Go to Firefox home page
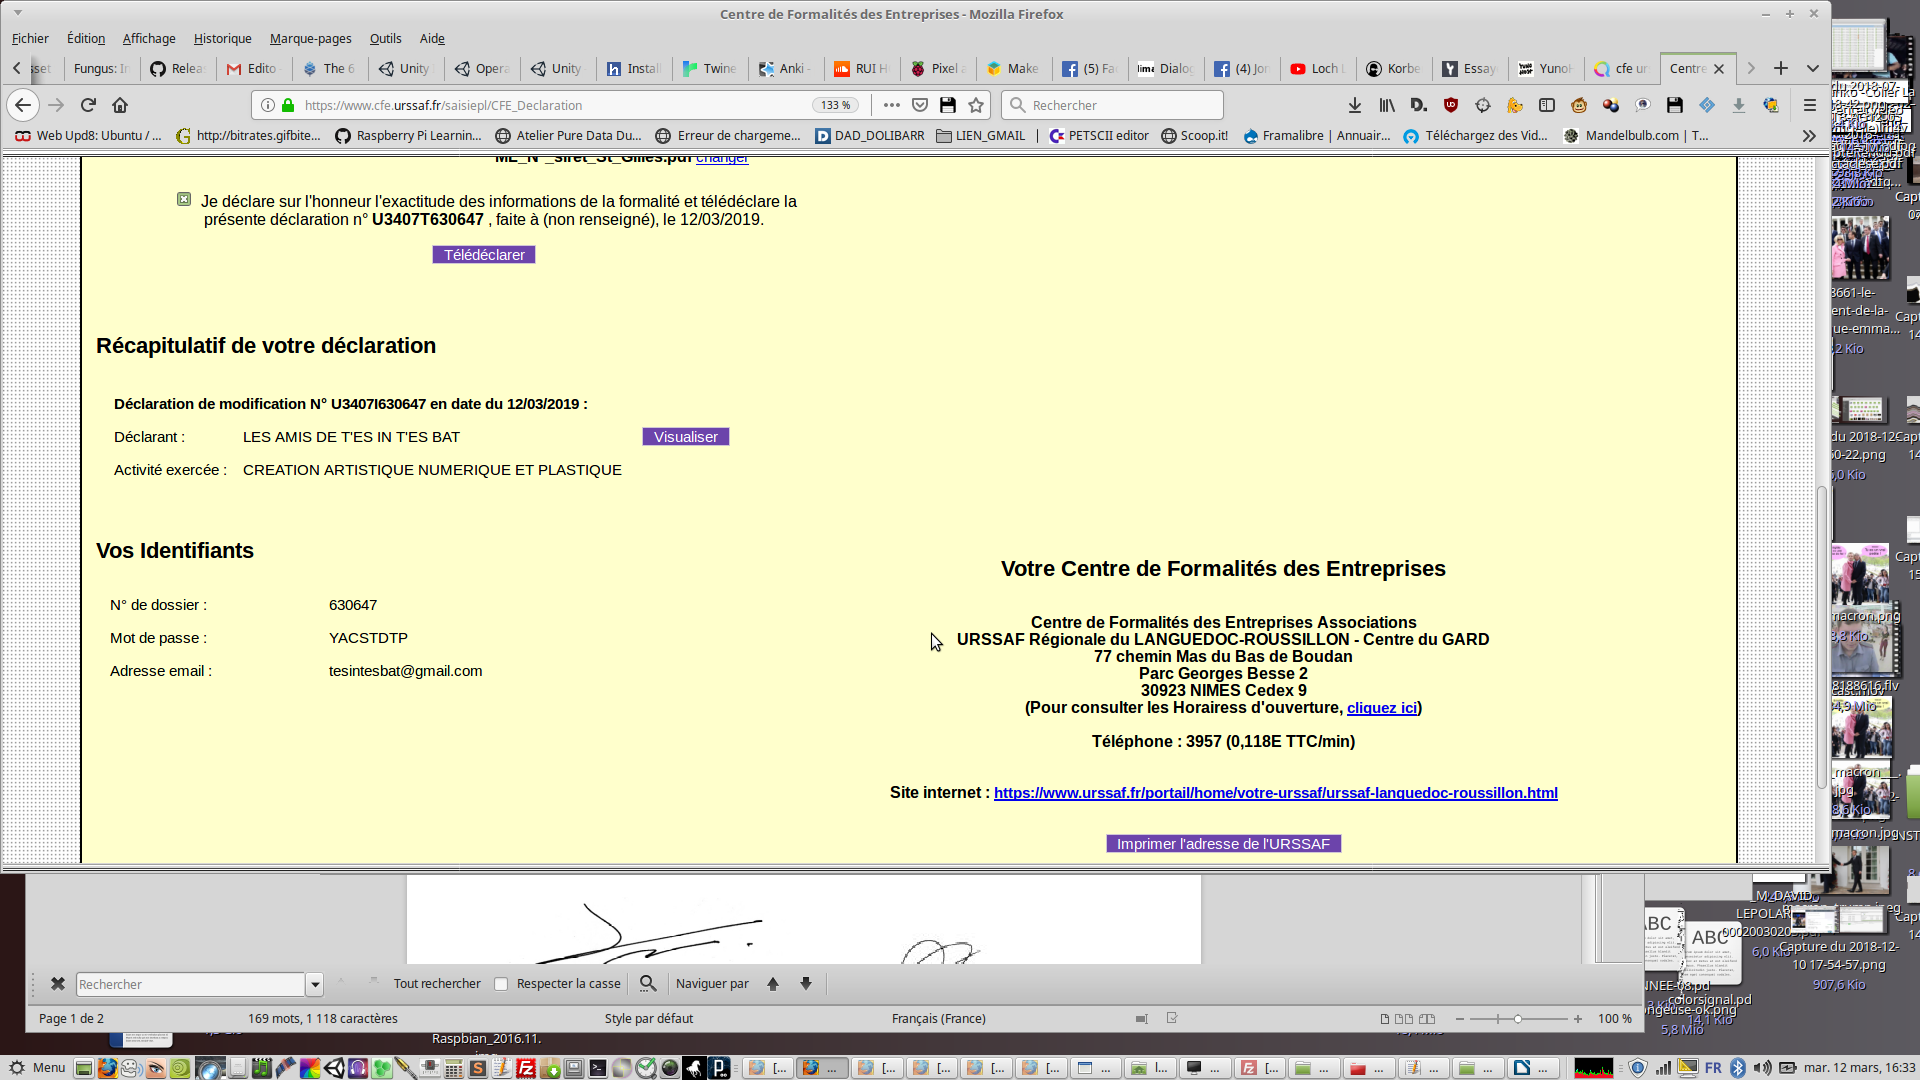The width and height of the screenshot is (1920, 1080). (120, 105)
